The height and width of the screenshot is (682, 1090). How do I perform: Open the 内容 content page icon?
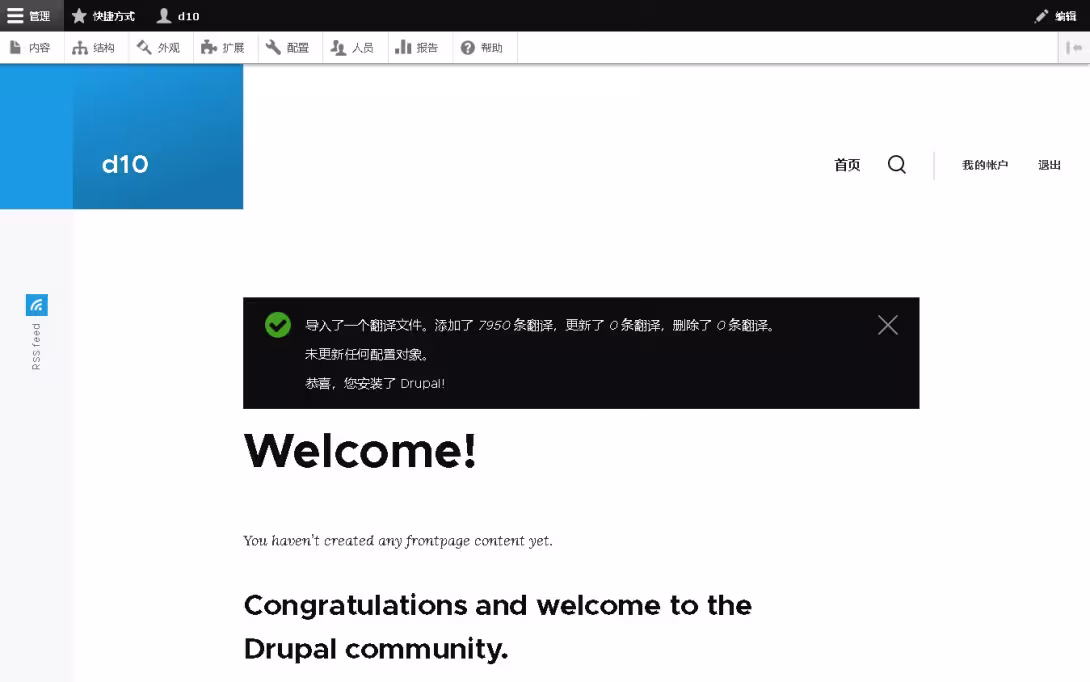[x=15, y=46]
